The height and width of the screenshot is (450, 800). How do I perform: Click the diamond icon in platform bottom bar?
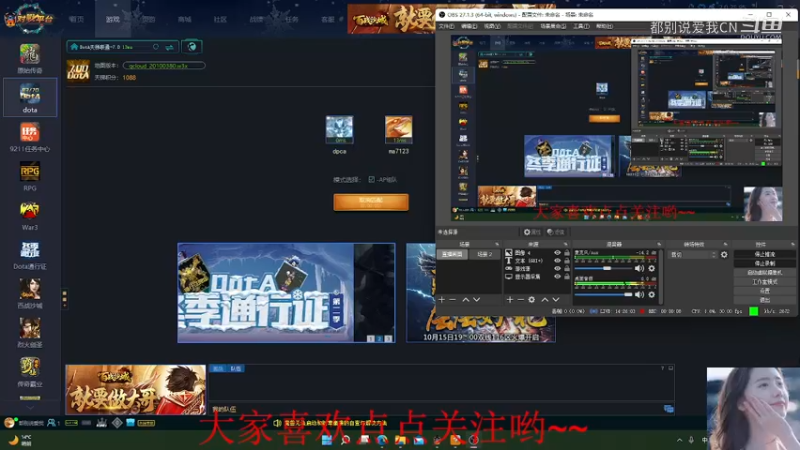[117, 422]
